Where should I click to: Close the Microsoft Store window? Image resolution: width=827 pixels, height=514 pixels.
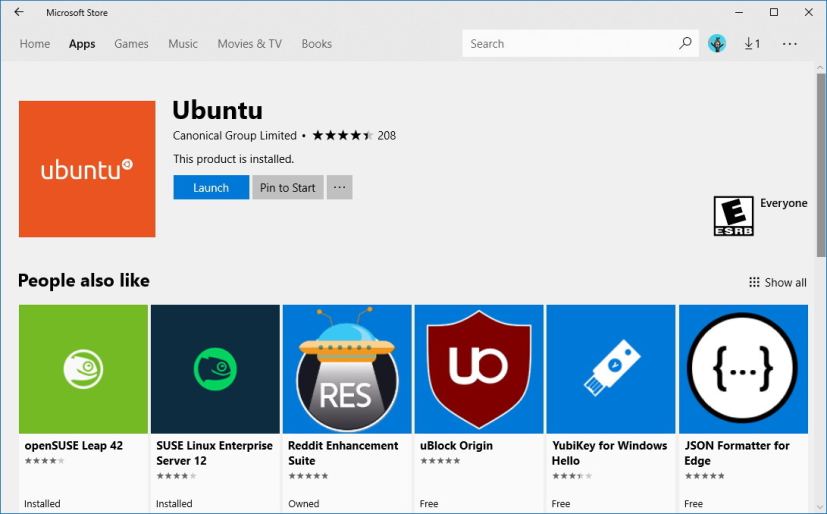coord(809,12)
